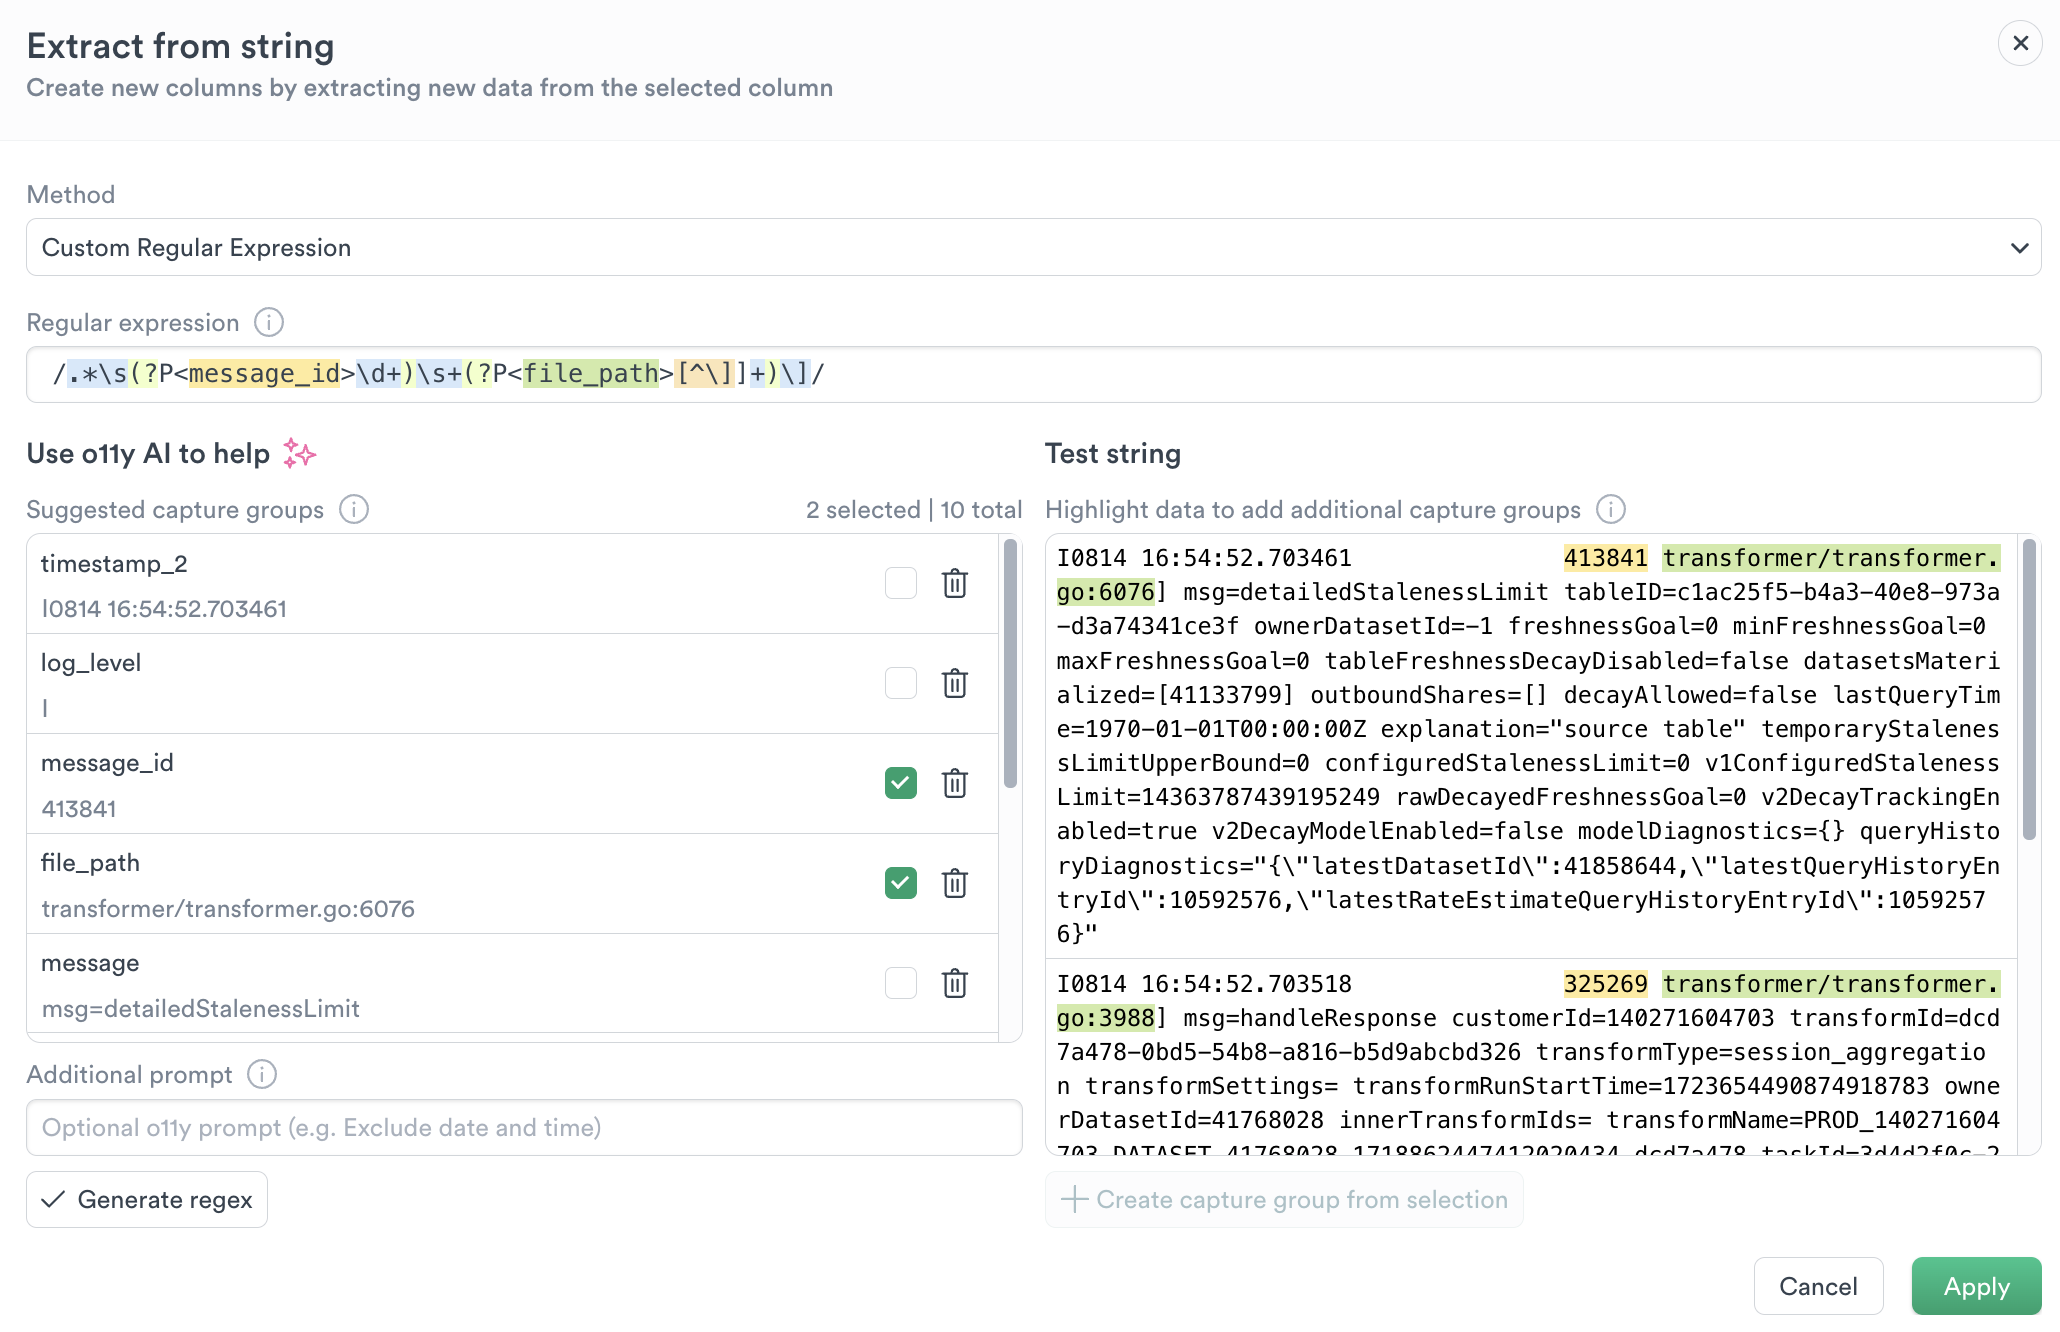
Task: Remove the message_id capture group
Action: pos(954,783)
